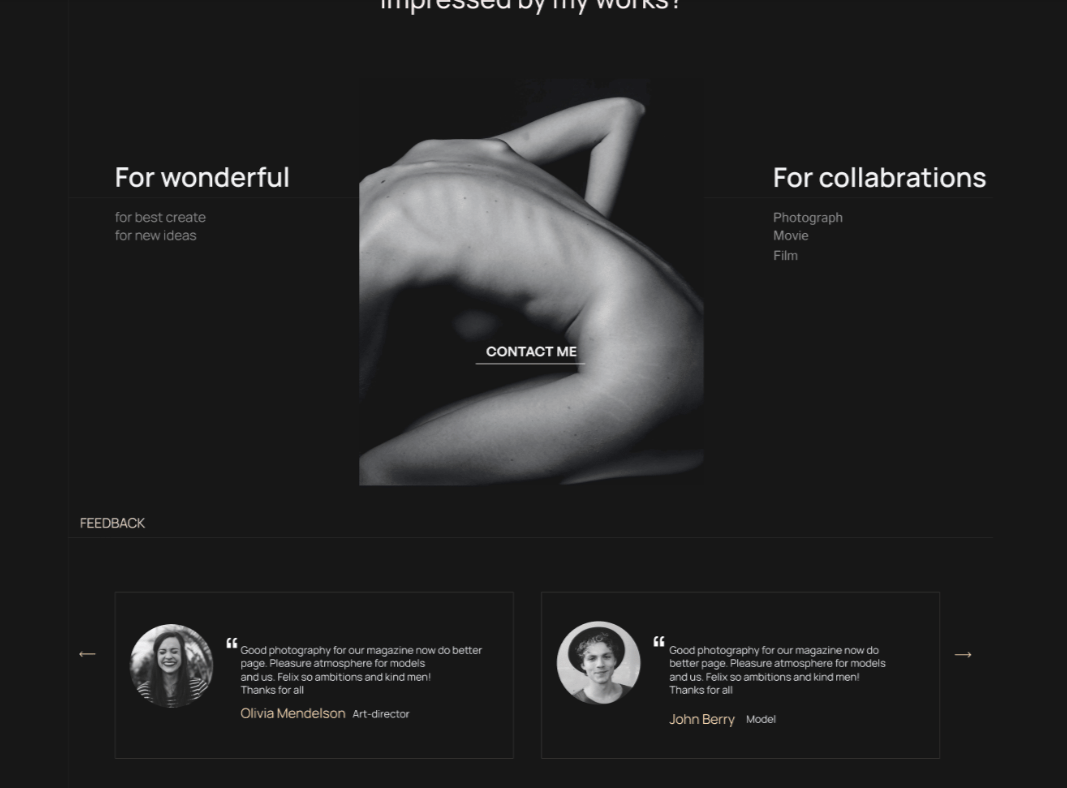The width and height of the screenshot is (1067, 788).
Task: Click the 'for best create' text line
Action: (x=160, y=218)
